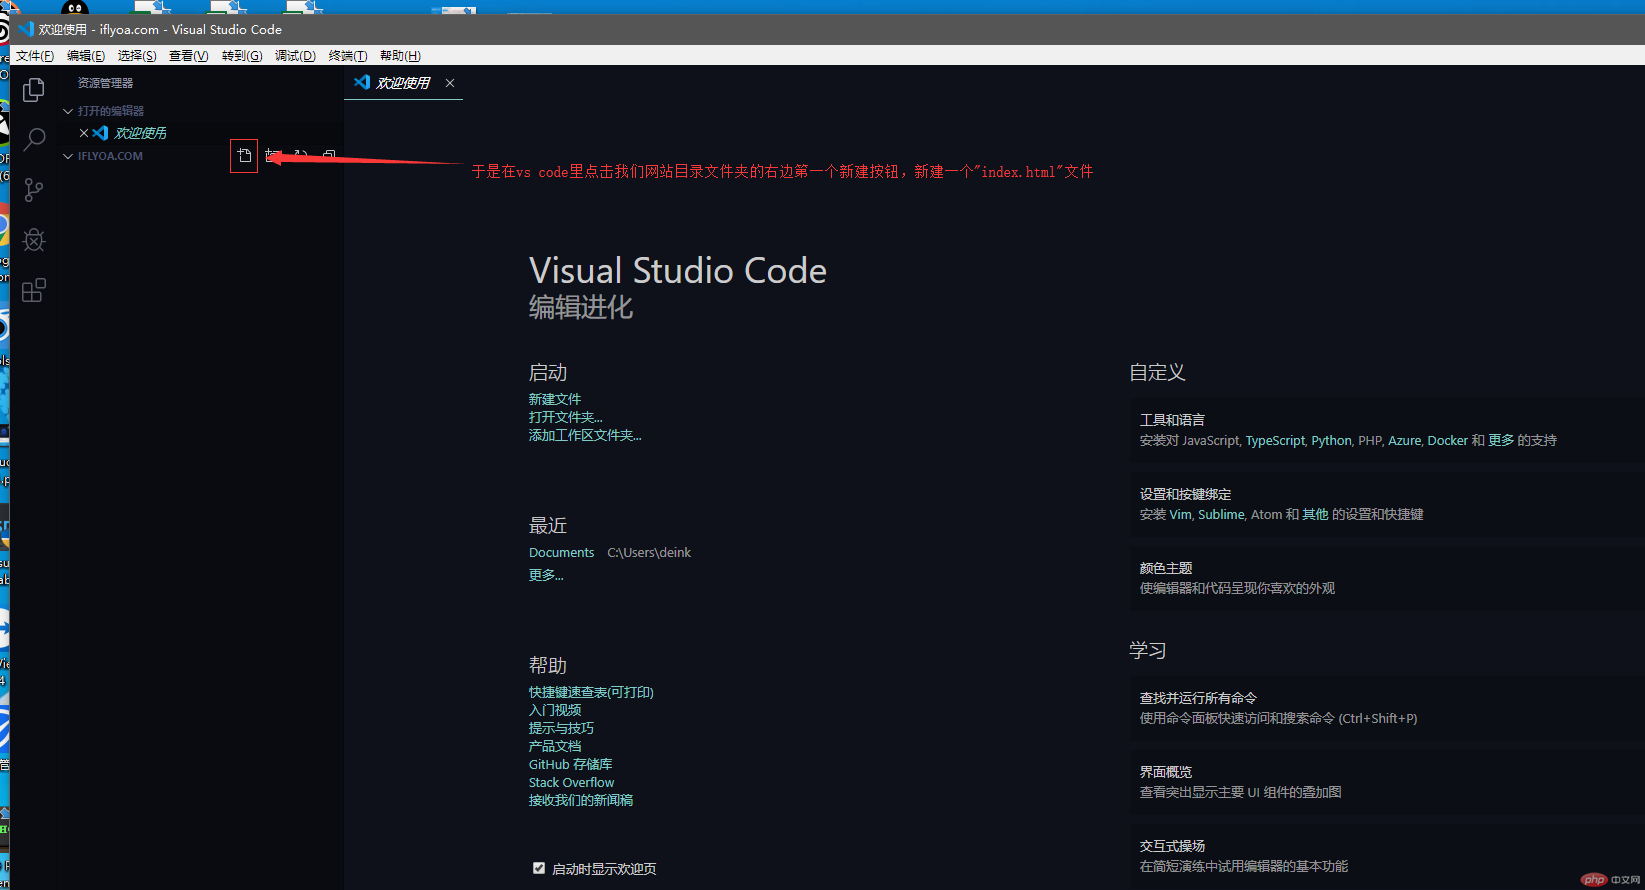Open the Search view magnifier icon
This screenshot has height=890, width=1645.
click(x=34, y=139)
